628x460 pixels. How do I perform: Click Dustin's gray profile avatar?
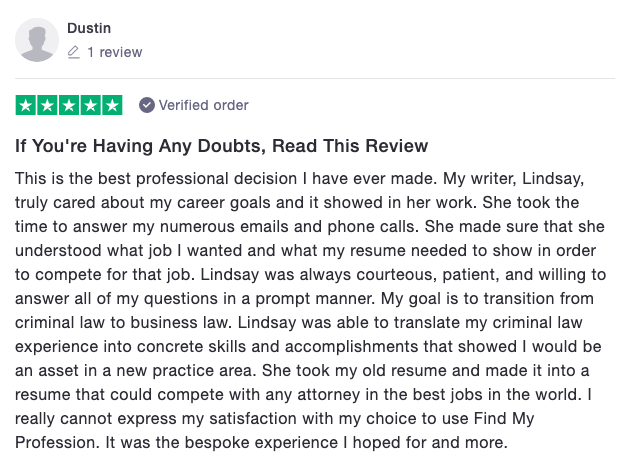click(37, 40)
